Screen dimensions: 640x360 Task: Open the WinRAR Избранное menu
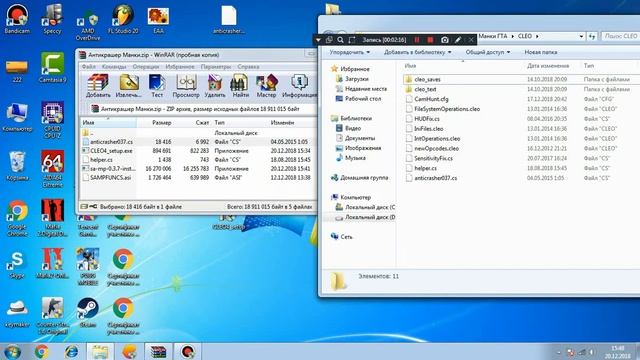tap(180, 67)
